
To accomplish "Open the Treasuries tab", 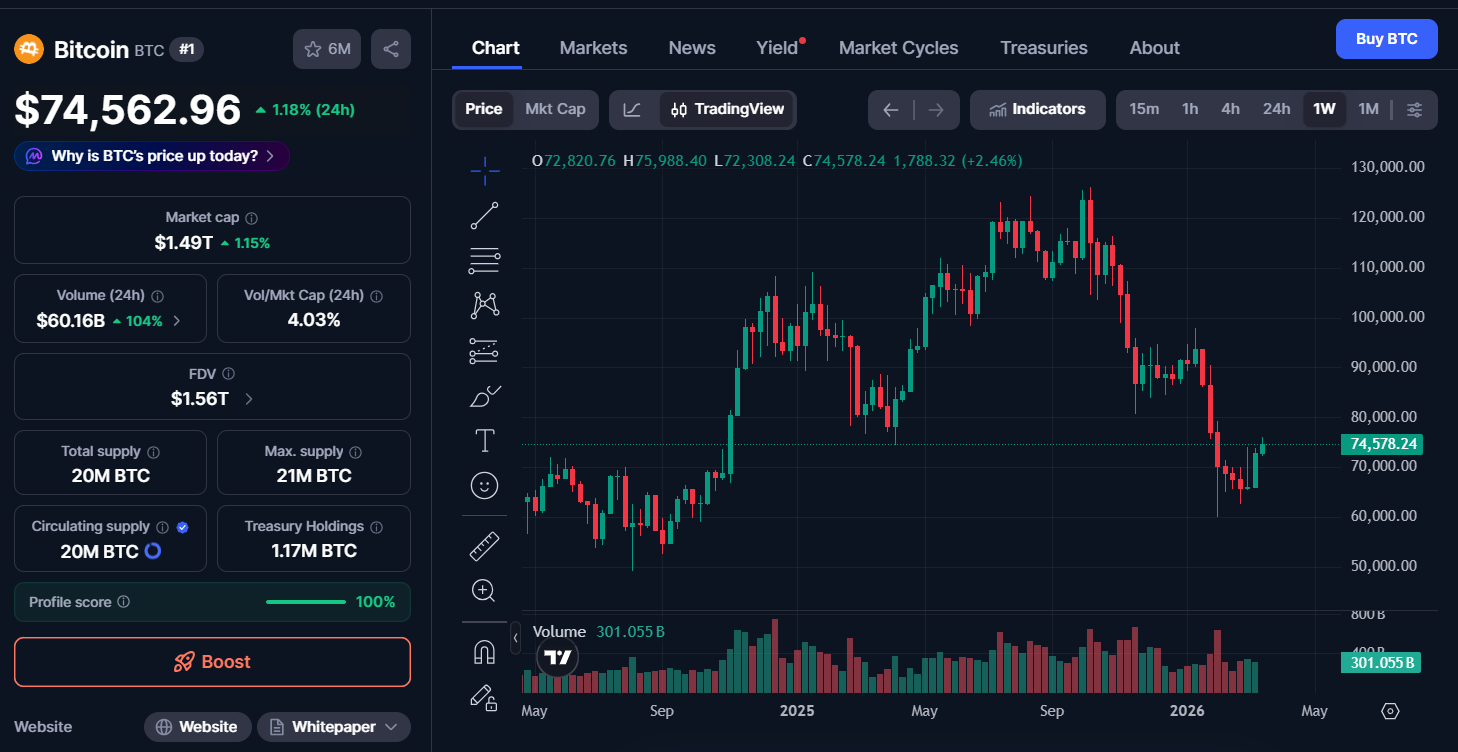I will click(1044, 48).
